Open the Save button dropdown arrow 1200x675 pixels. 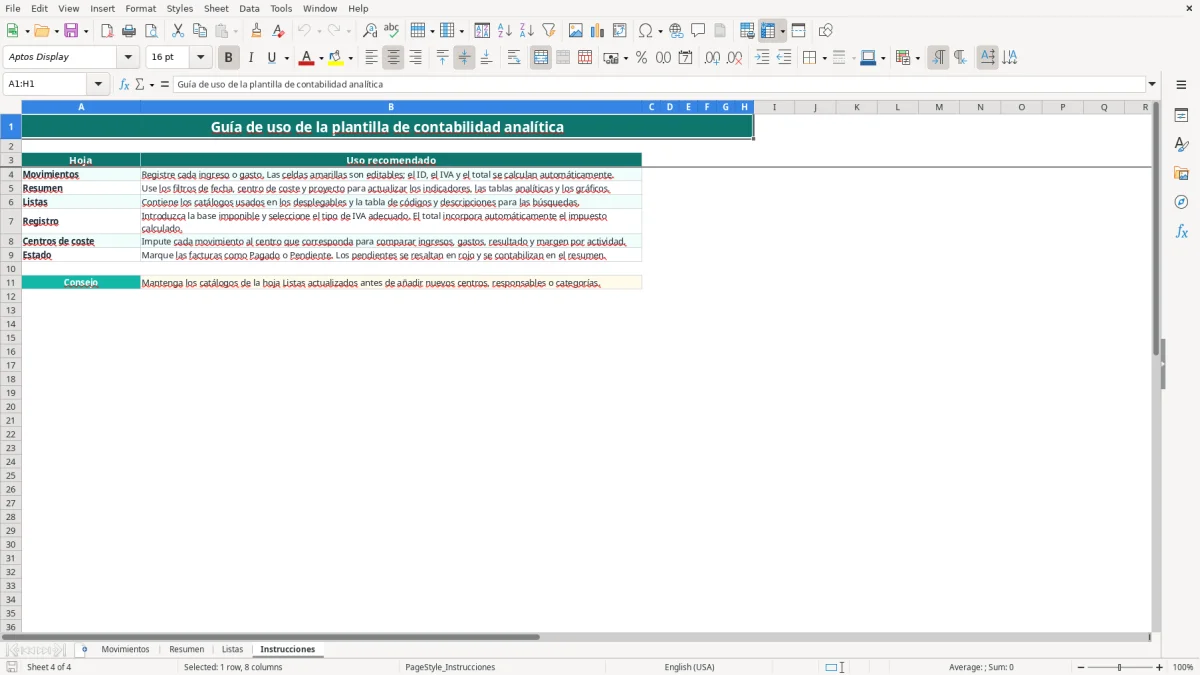[86, 31]
